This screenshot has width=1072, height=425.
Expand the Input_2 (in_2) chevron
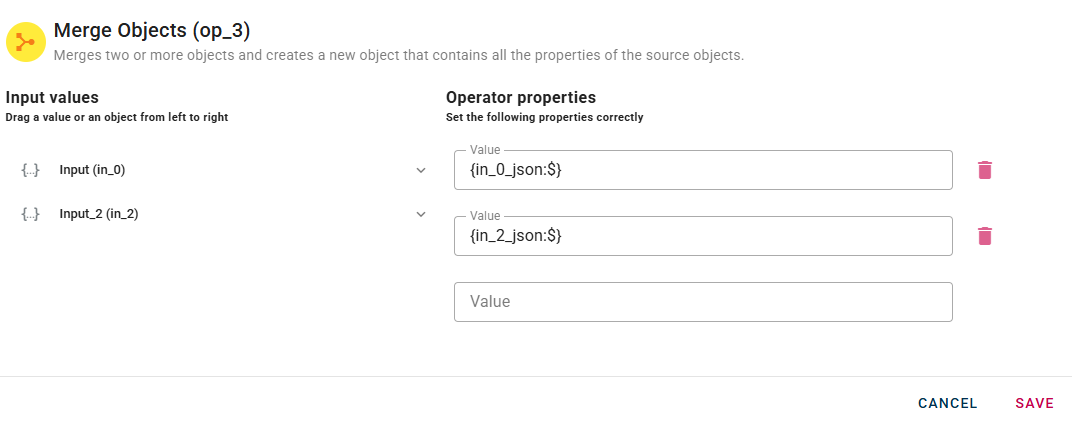421,214
